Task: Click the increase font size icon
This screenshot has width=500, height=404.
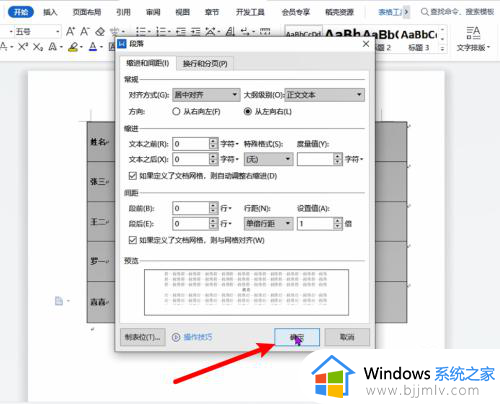Action: pyautogui.click(x=70, y=32)
